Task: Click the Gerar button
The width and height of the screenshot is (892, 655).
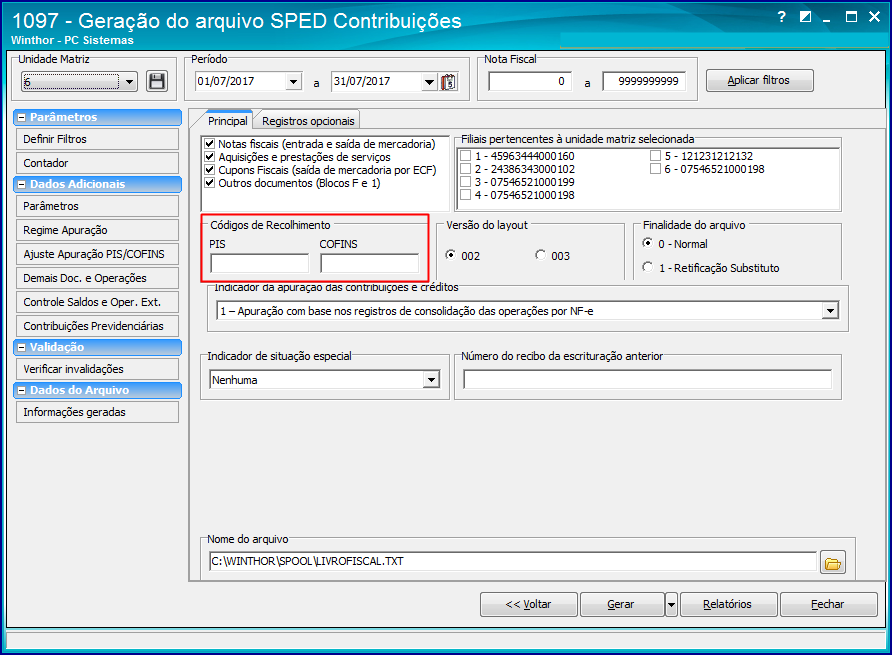Action: pos(622,604)
